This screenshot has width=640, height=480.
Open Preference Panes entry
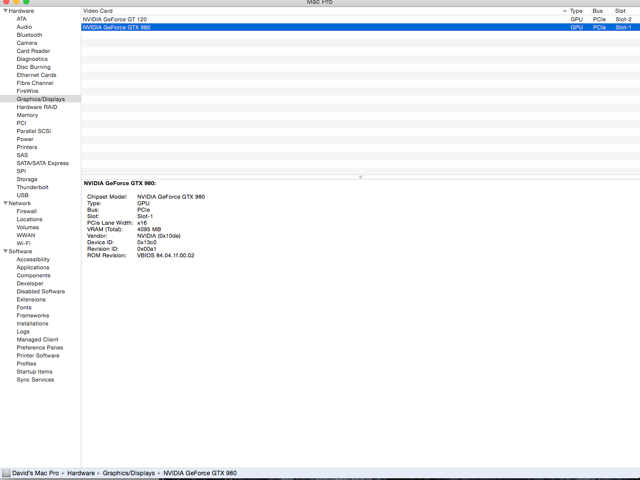point(40,347)
